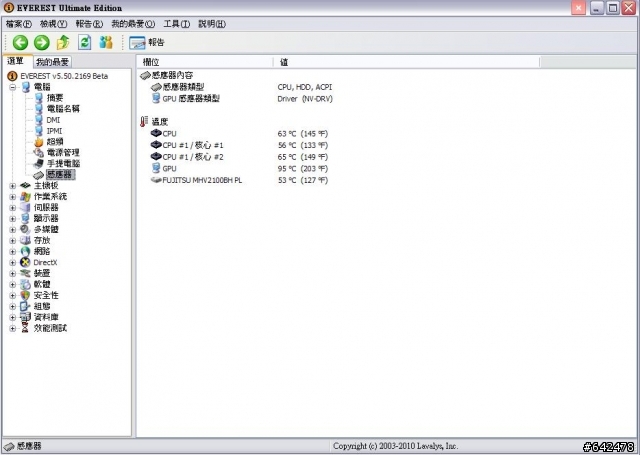This screenshot has width=640, height=455.
Task: Click the 網路 globe icon
Action: pyautogui.click(x=25, y=252)
